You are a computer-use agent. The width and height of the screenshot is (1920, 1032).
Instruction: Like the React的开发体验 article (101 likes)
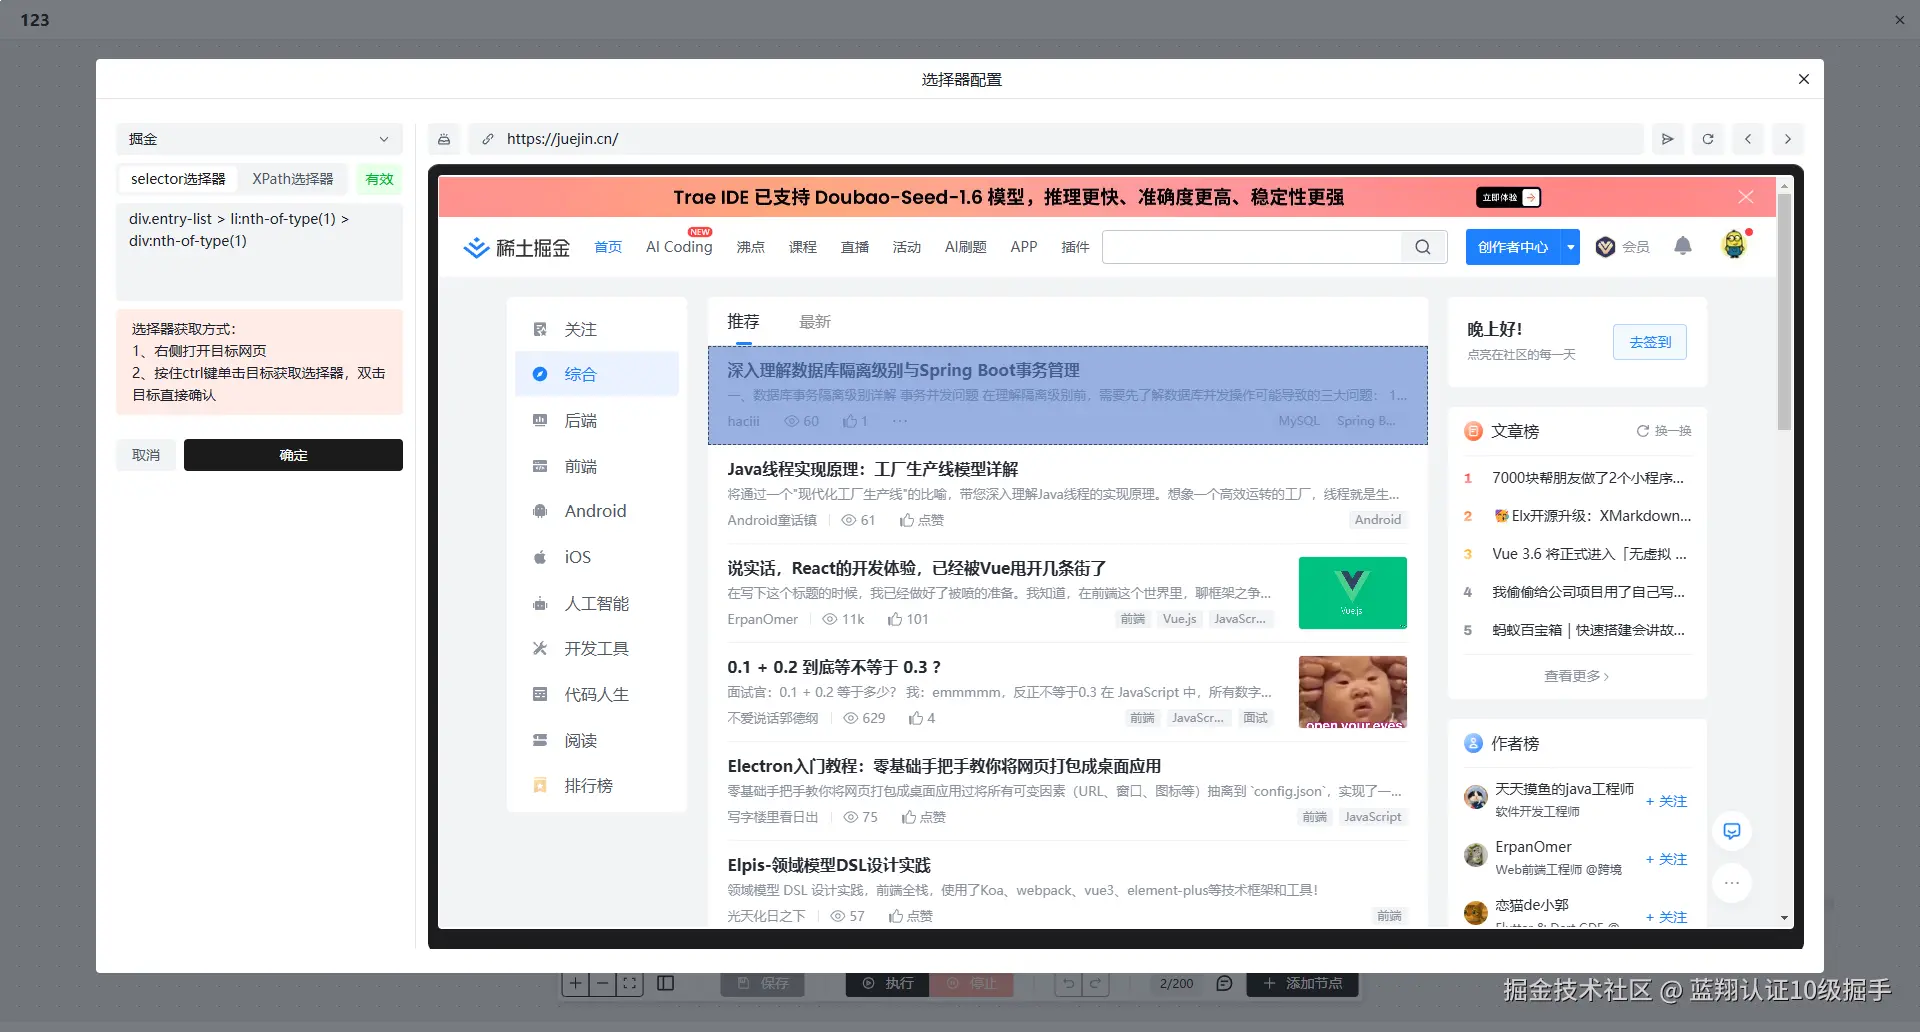click(908, 619)
